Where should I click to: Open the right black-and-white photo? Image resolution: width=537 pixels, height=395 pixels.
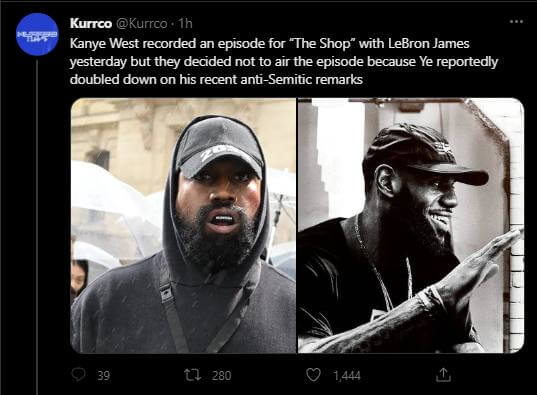coord(411,225)
